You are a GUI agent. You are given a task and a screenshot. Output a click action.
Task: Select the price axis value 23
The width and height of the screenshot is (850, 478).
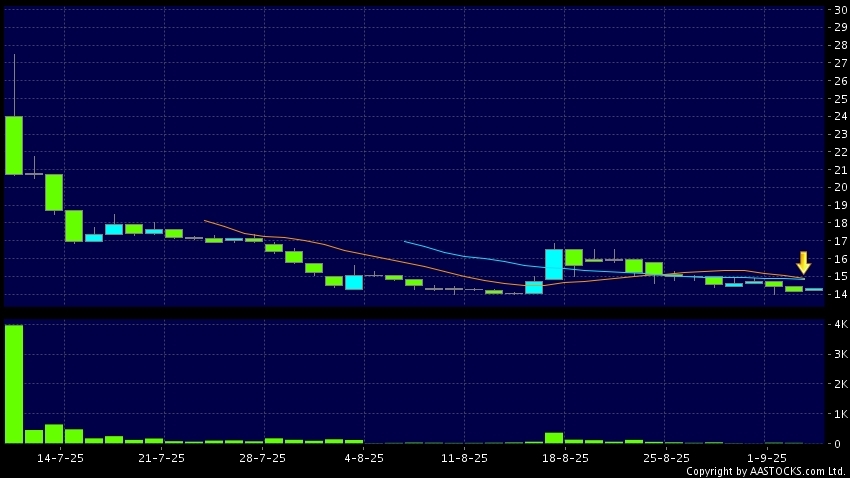tap(841, 134)
